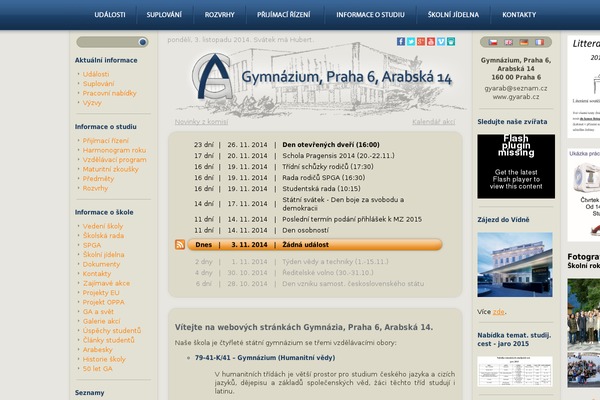Click the highlighted Dnes Žádná událost row
600x400 pixels.
(315, 245)
